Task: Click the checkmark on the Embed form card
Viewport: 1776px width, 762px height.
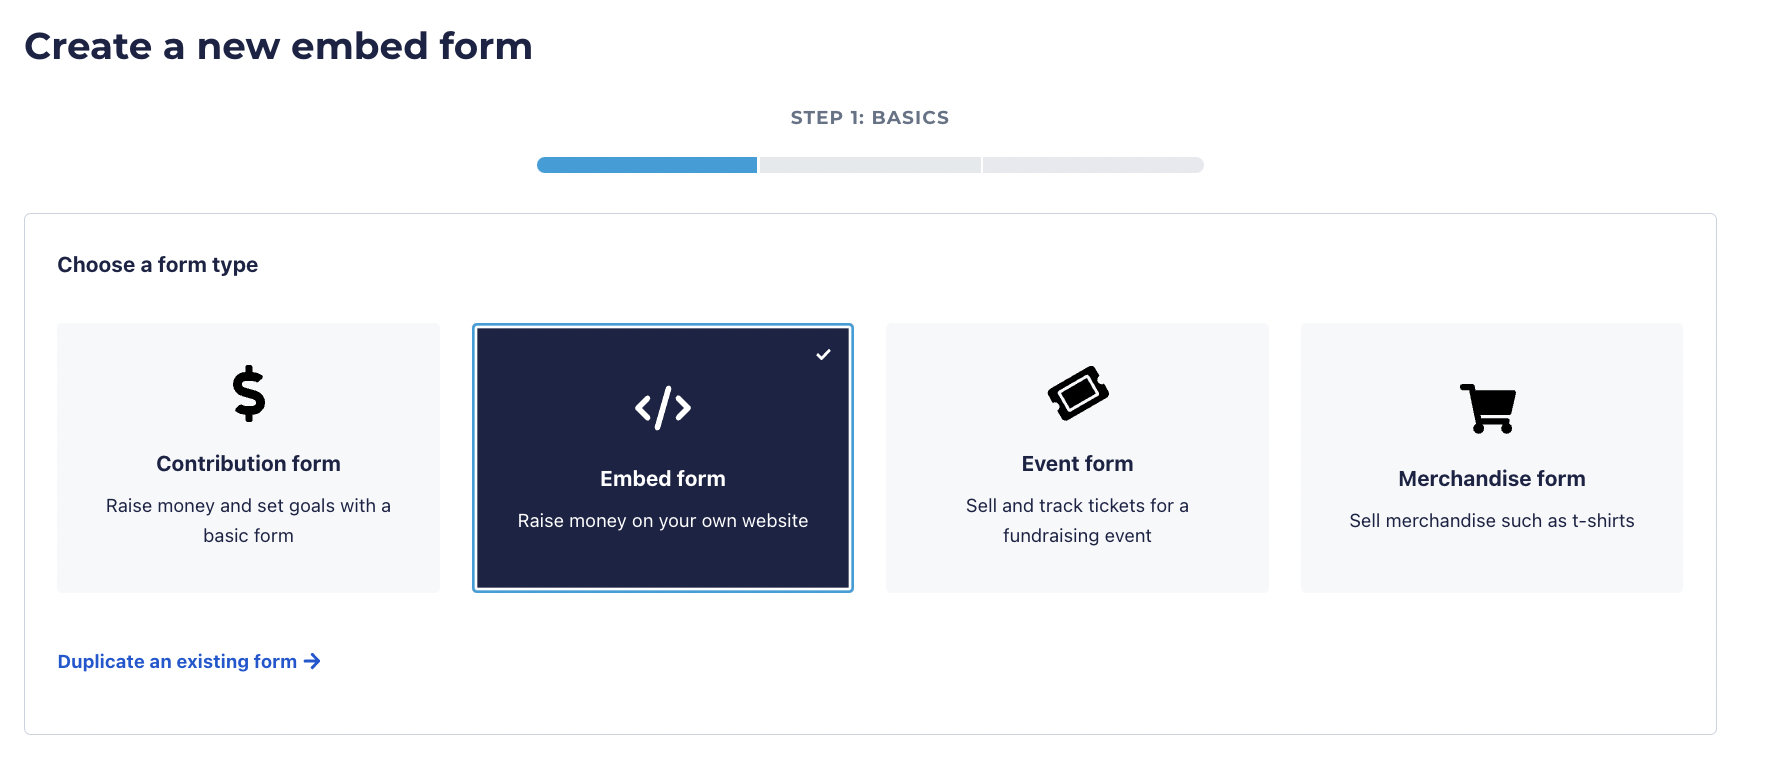Action: point(823,355)
